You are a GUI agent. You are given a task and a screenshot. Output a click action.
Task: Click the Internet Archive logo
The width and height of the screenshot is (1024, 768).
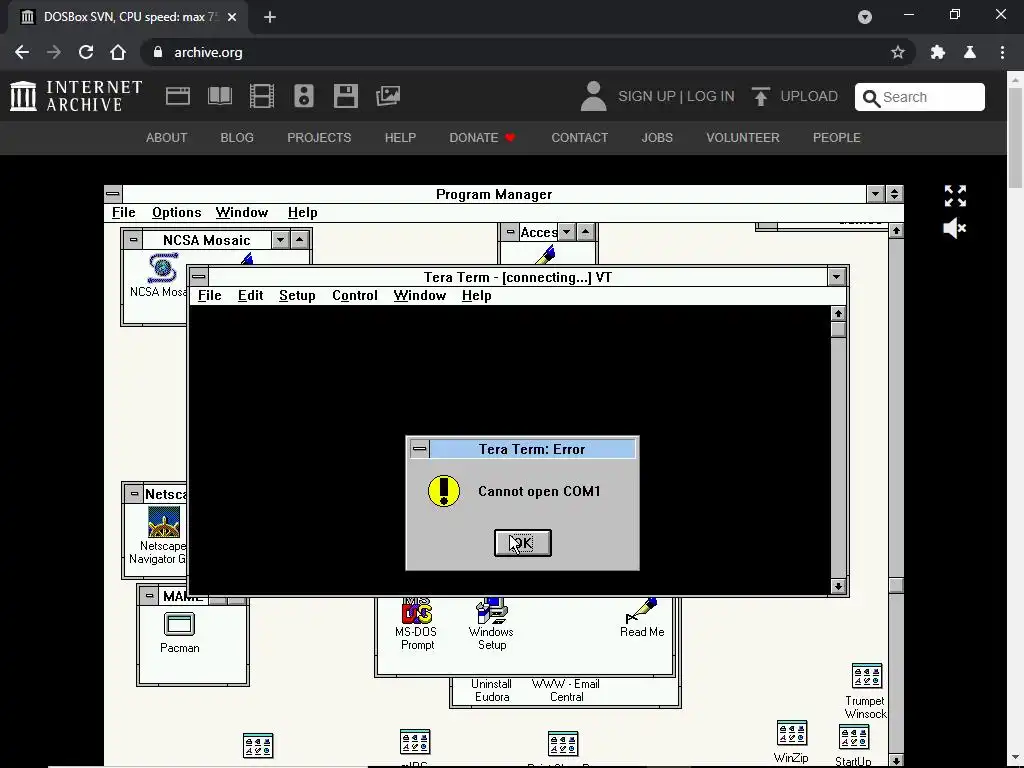(76, 96)
